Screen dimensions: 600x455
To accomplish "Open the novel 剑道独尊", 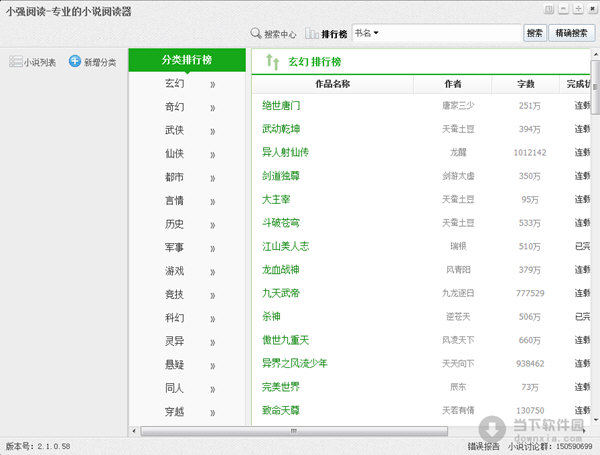I will [281, 176].
